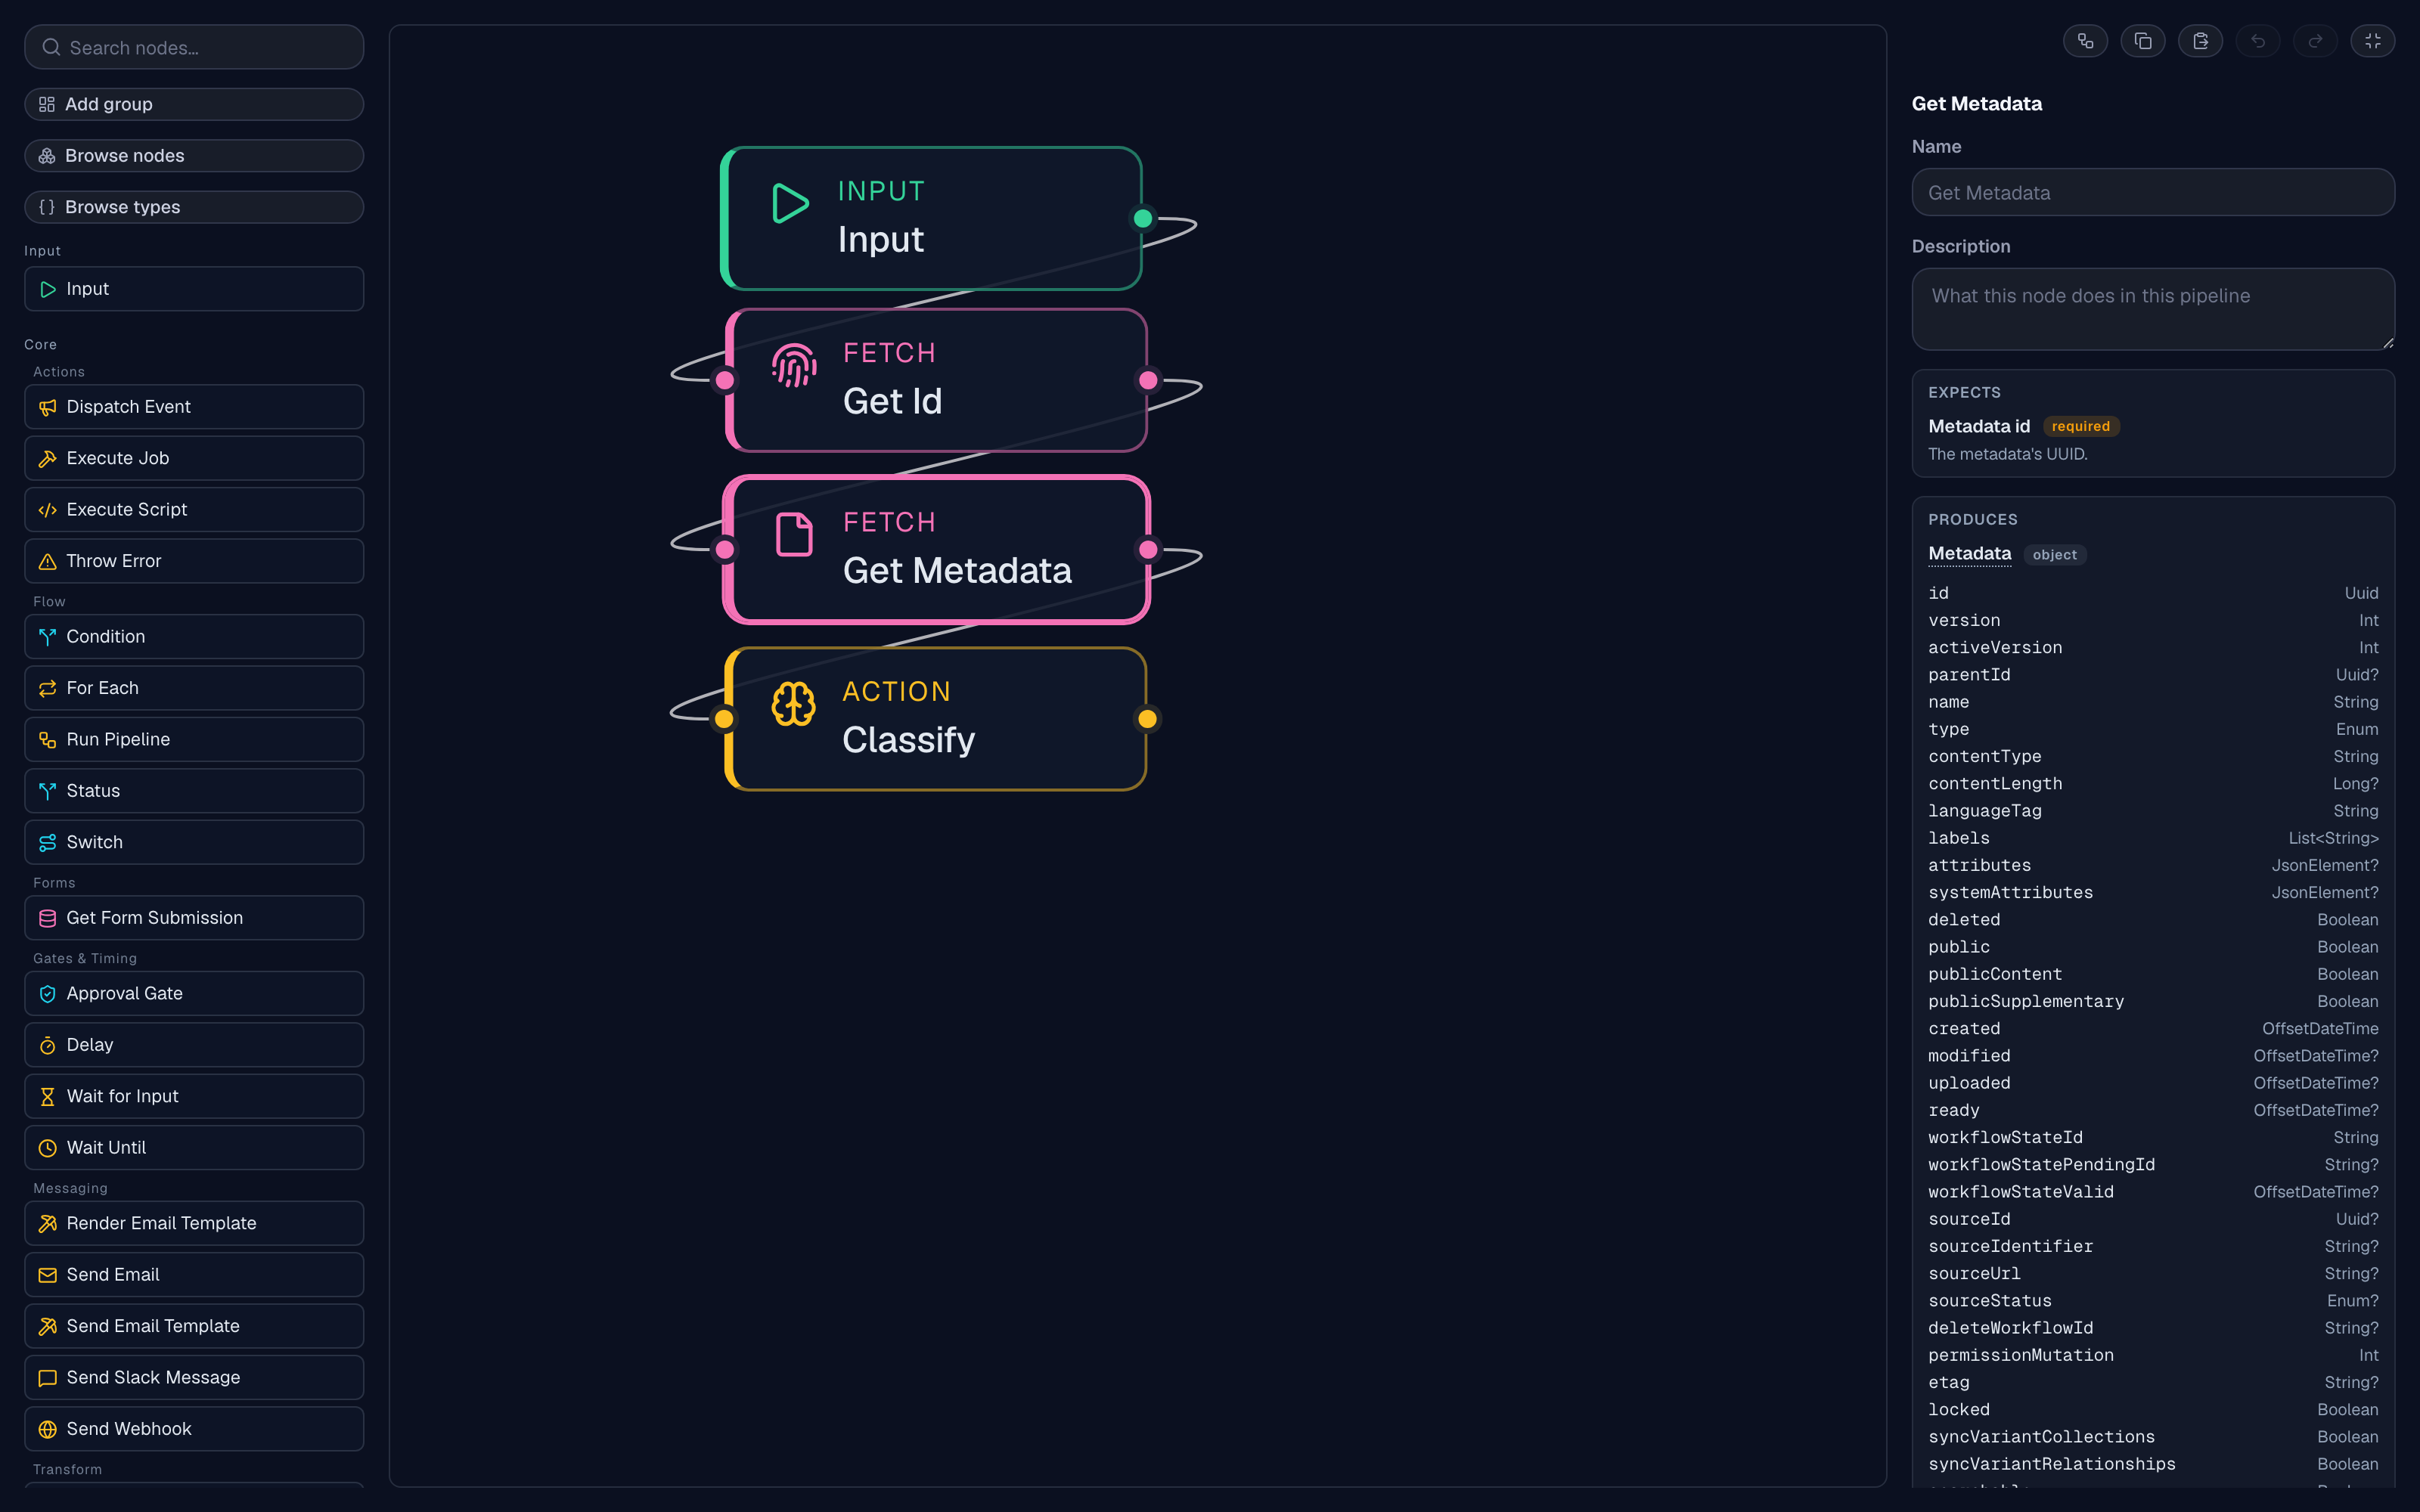Click the megaphone icon beside Dispatch Event
The image size is (2420, 1512).
(x=47, y=407)
